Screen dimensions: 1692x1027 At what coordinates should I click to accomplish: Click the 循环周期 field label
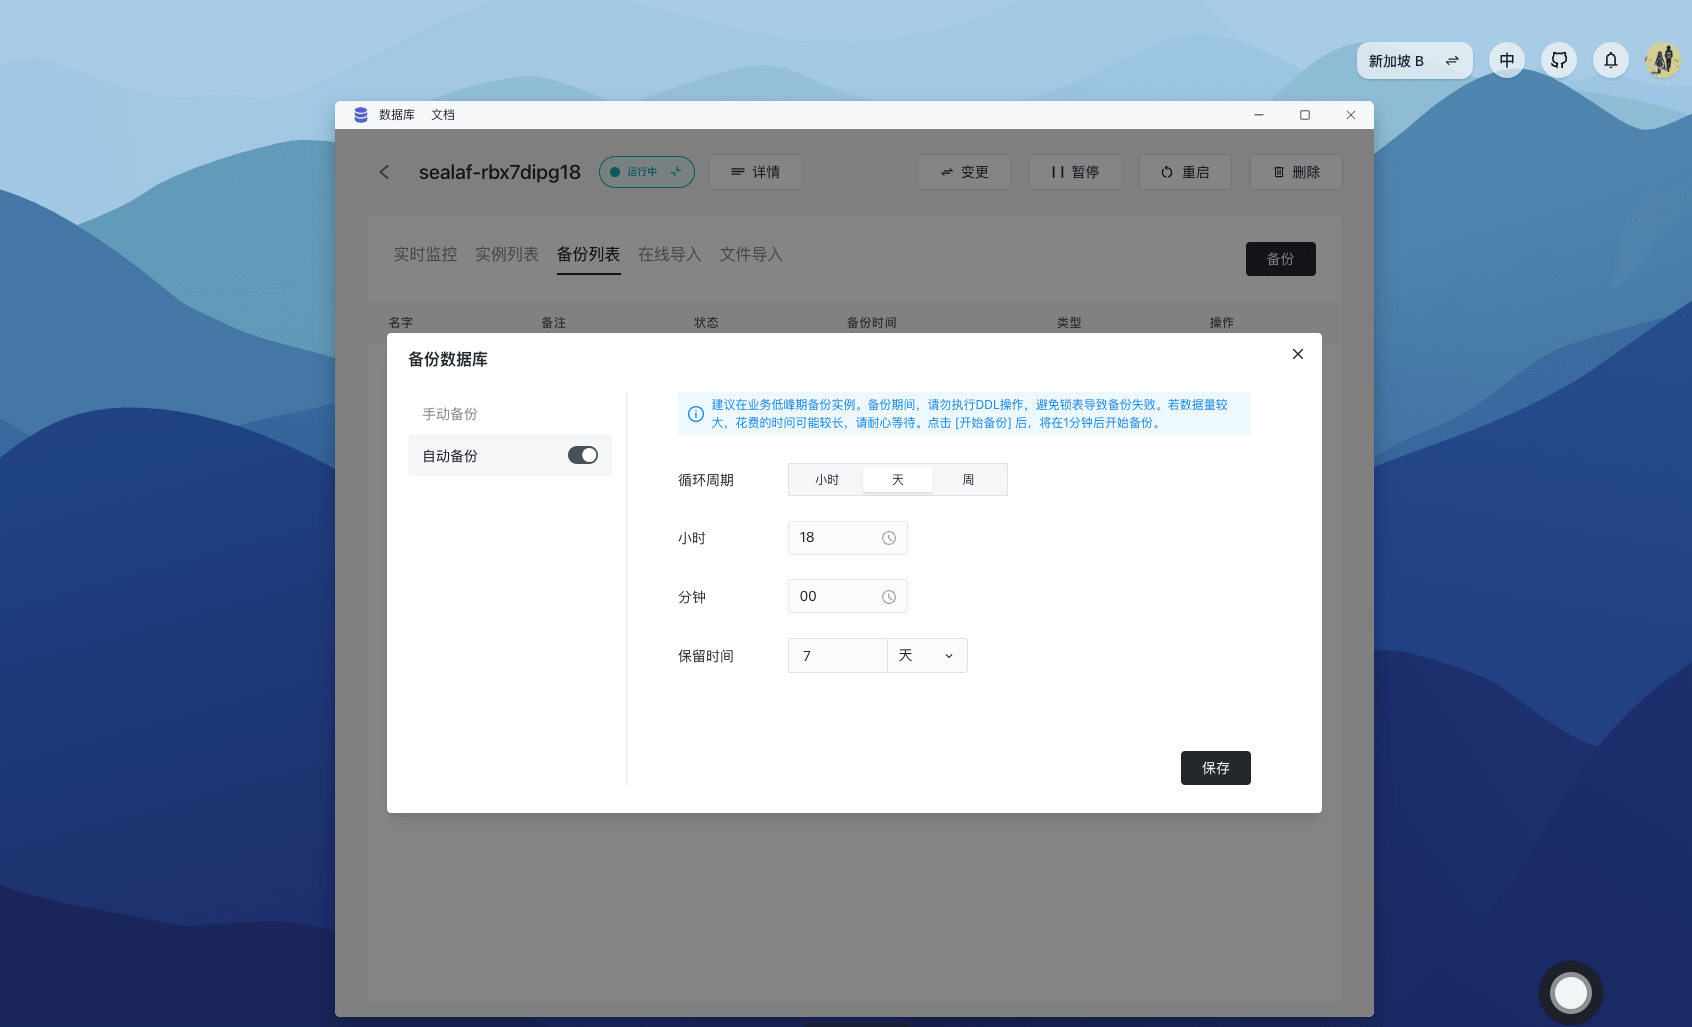[x=706, y=480]
